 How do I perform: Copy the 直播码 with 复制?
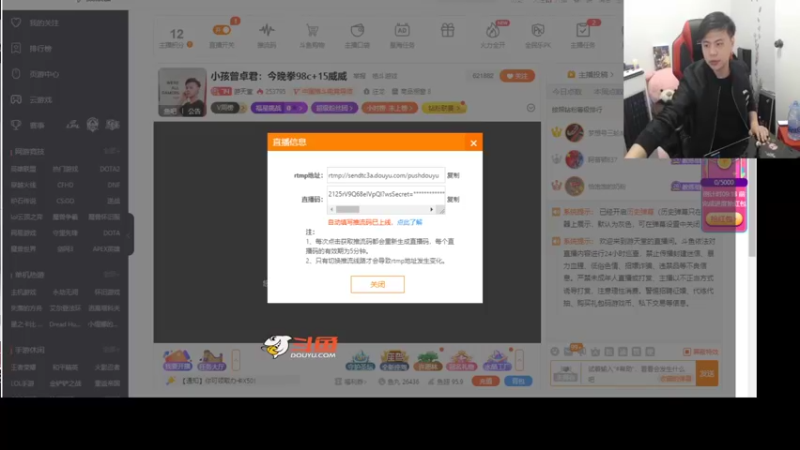[453, 199]
